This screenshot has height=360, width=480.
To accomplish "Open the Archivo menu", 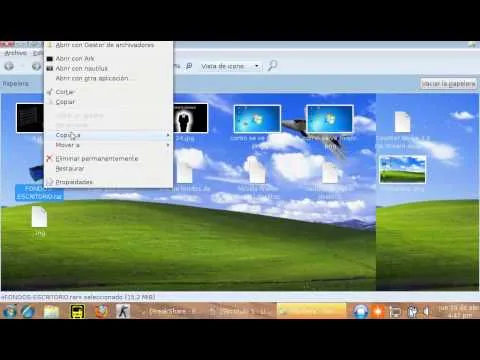I will click(15, 53).
